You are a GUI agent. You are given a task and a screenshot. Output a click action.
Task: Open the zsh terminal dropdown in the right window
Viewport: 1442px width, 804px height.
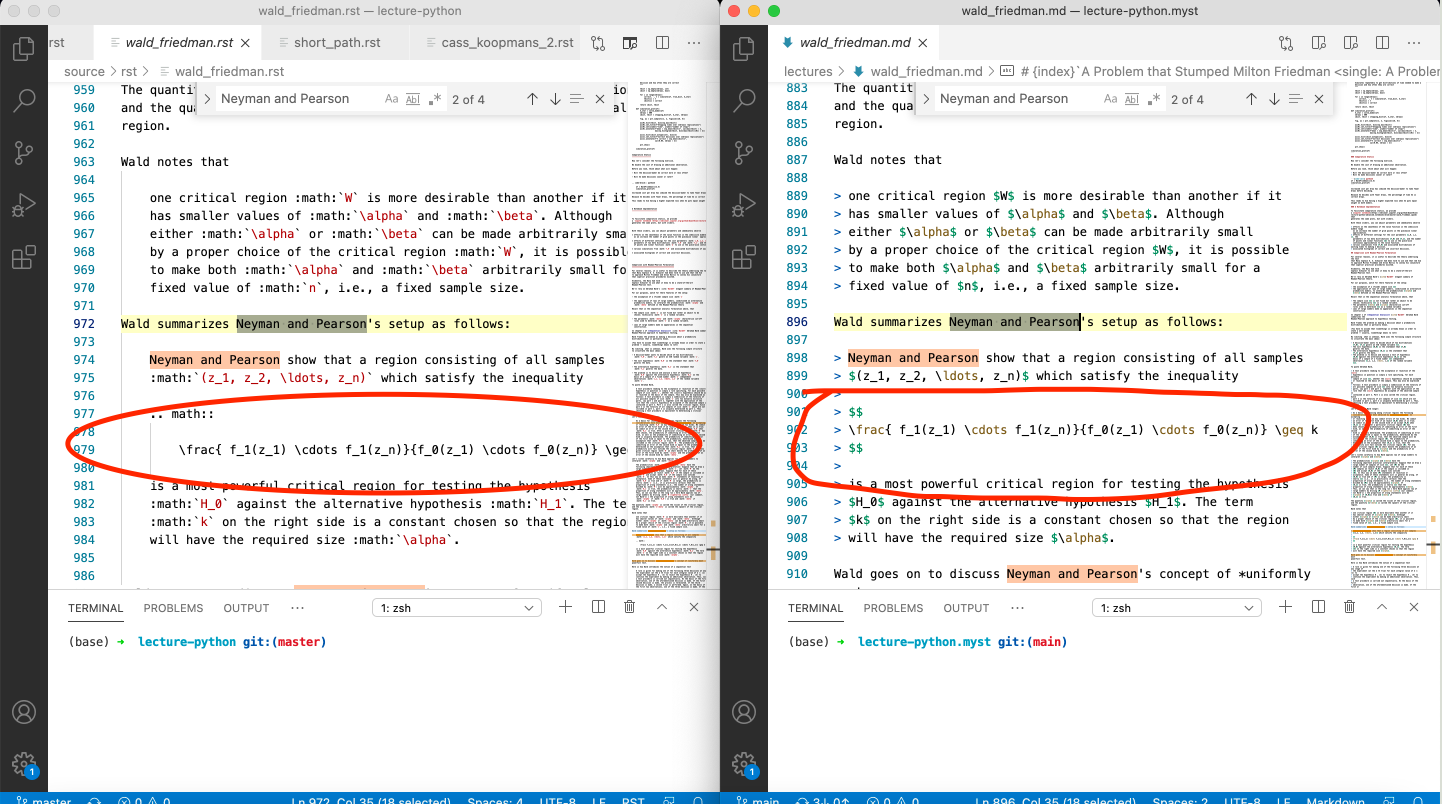pyautogui.click(x=1176, y=608)
